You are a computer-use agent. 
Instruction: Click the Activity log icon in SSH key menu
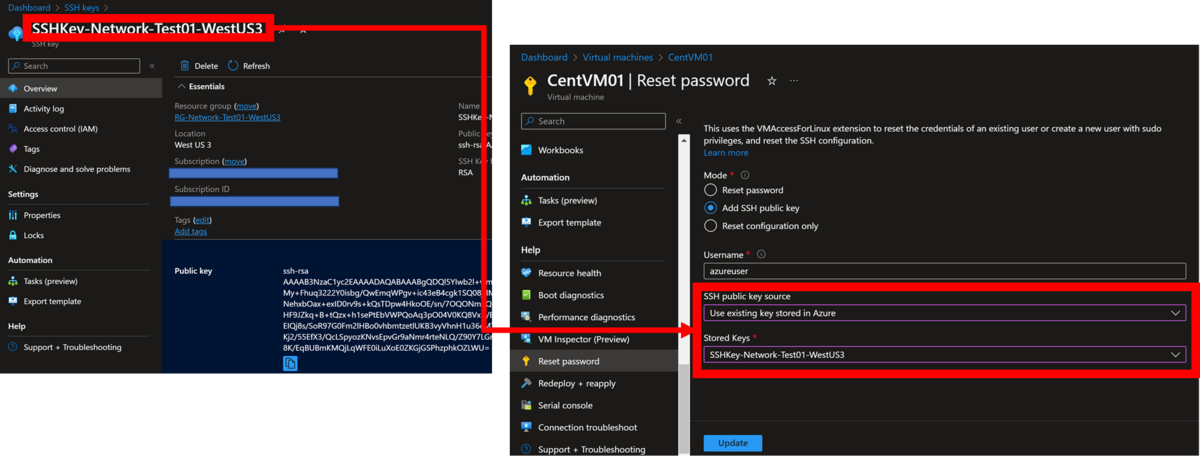(x=13, y=109)
